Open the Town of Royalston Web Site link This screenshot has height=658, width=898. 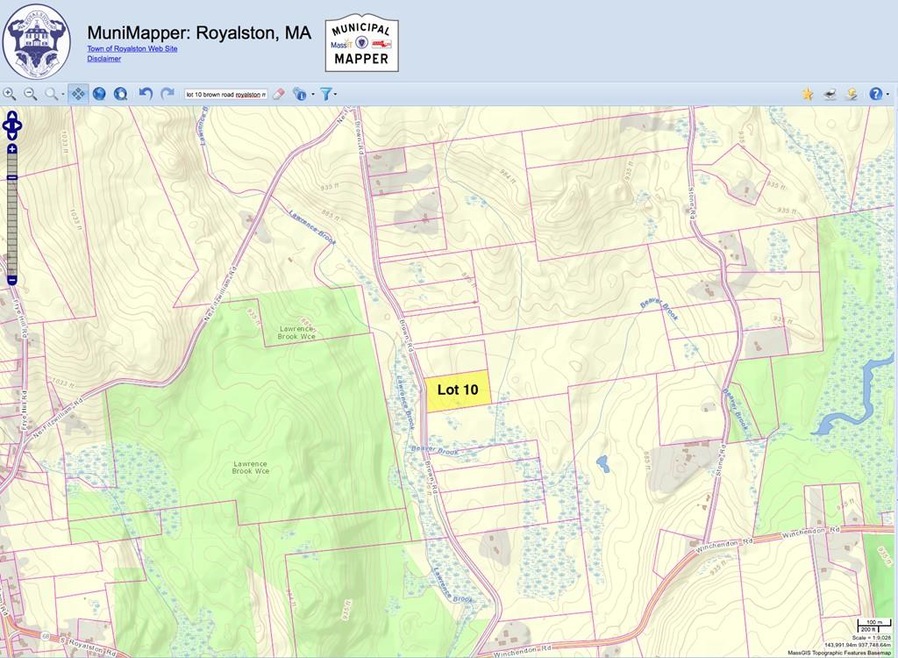coord(128,49)
